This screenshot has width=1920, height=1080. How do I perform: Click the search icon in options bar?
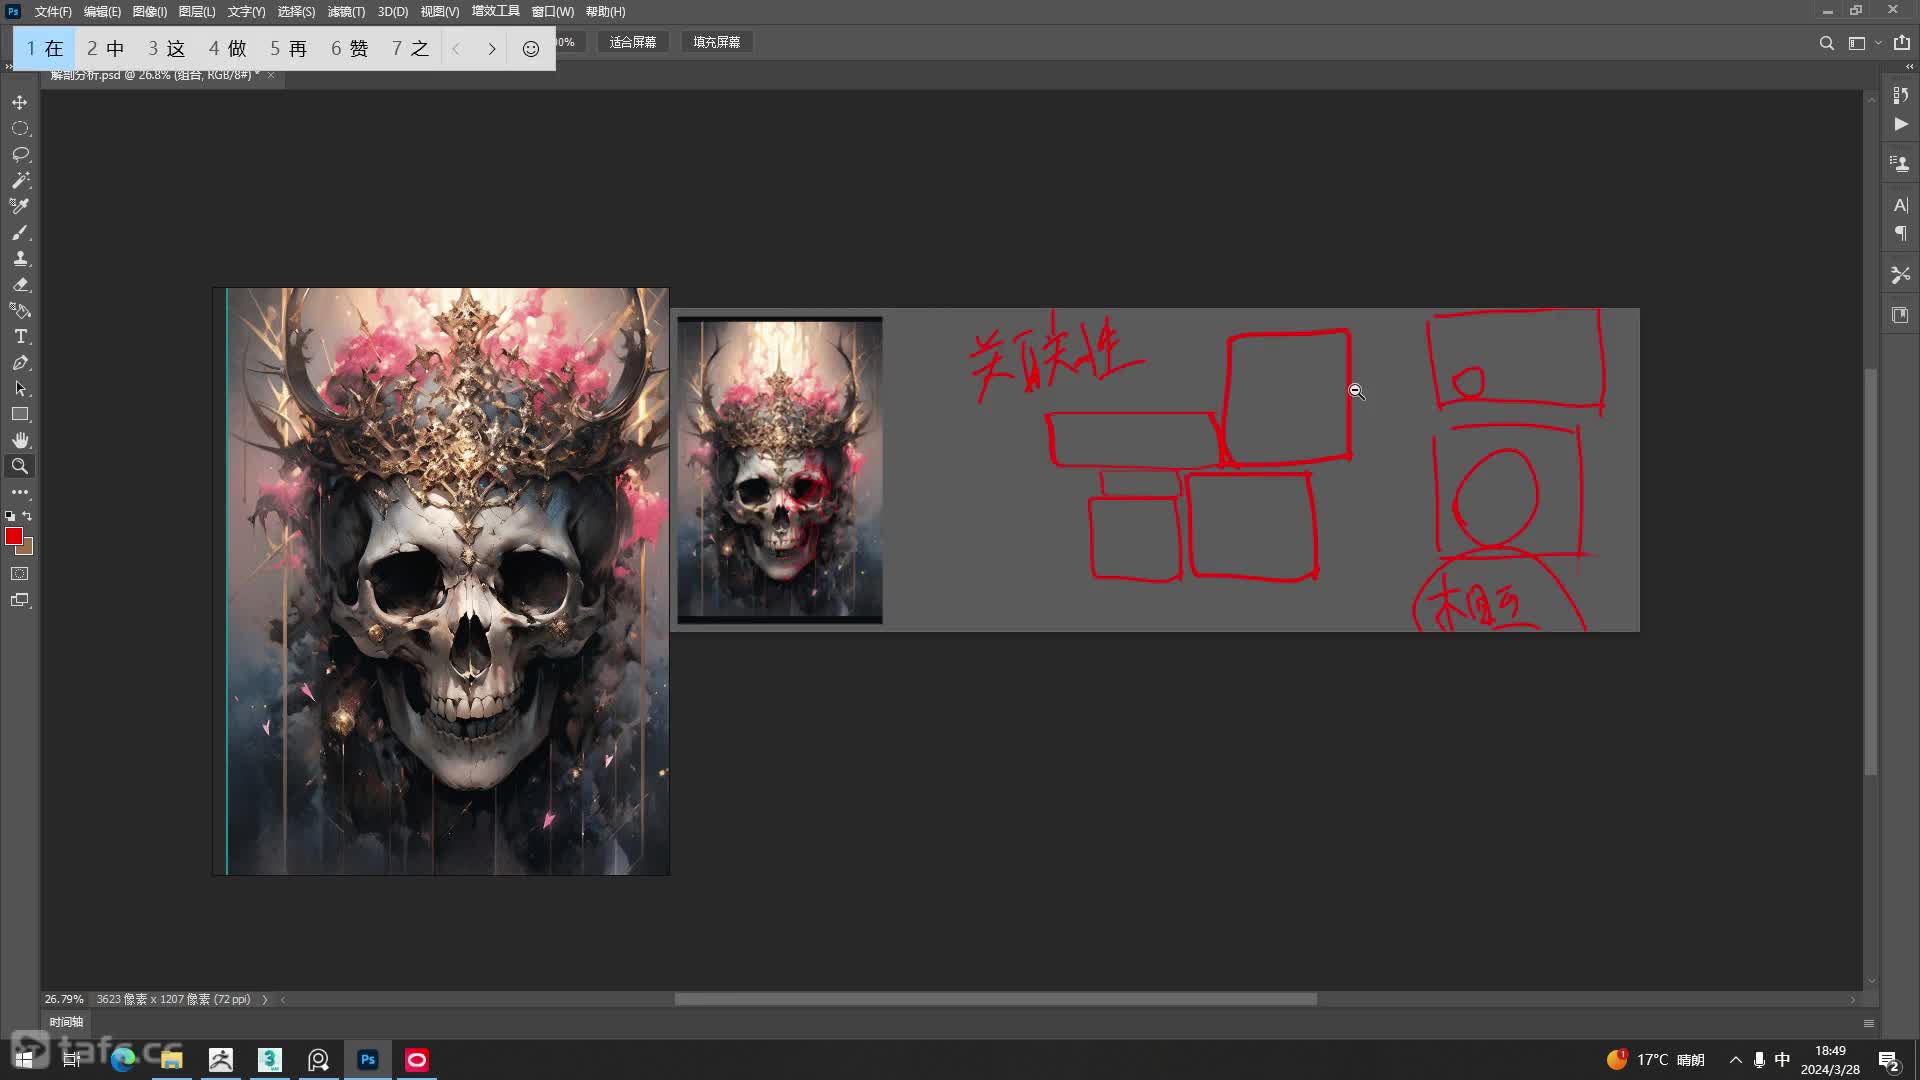pos(1826,43)
